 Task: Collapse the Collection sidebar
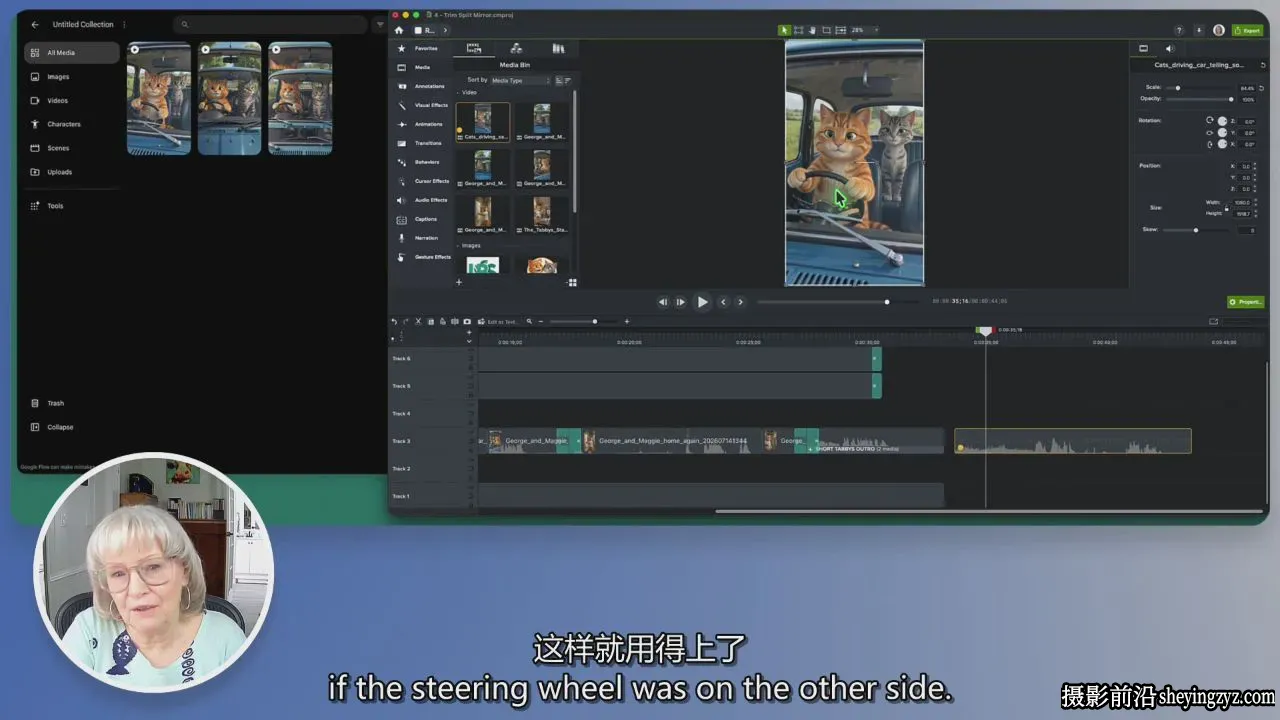pyautogui.click(x=60, y=427)
